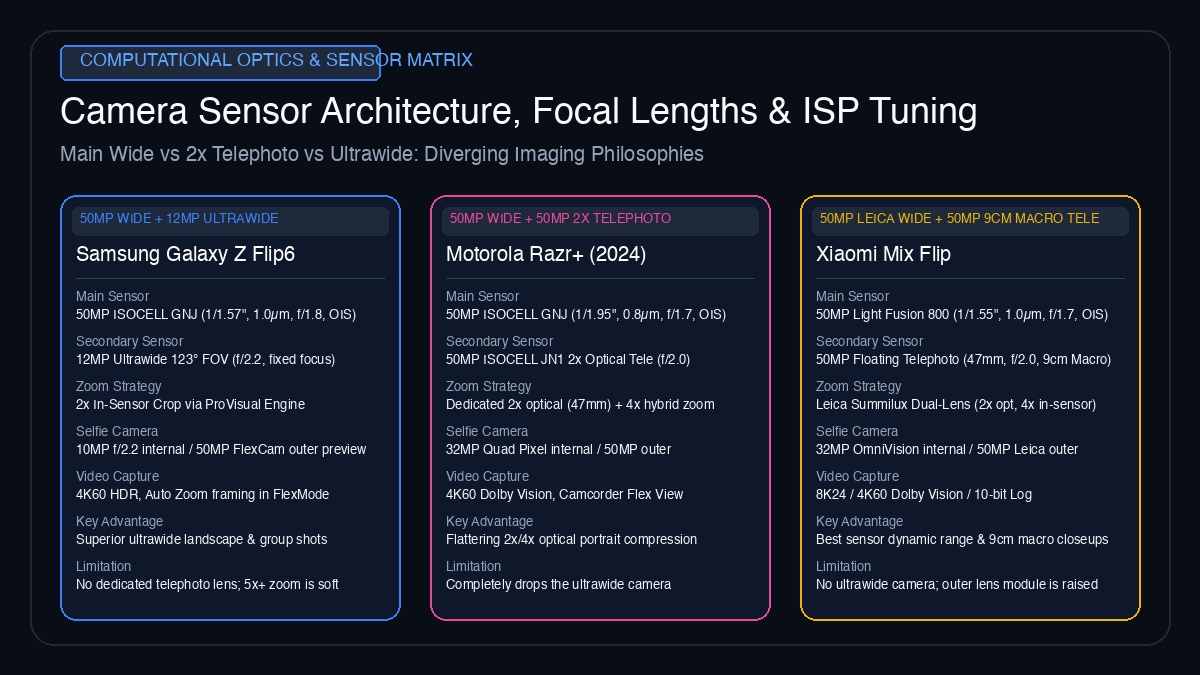1200x675 pixels.
Task: Click the Limitation label in Motorola card
Action: coord(473,566)
